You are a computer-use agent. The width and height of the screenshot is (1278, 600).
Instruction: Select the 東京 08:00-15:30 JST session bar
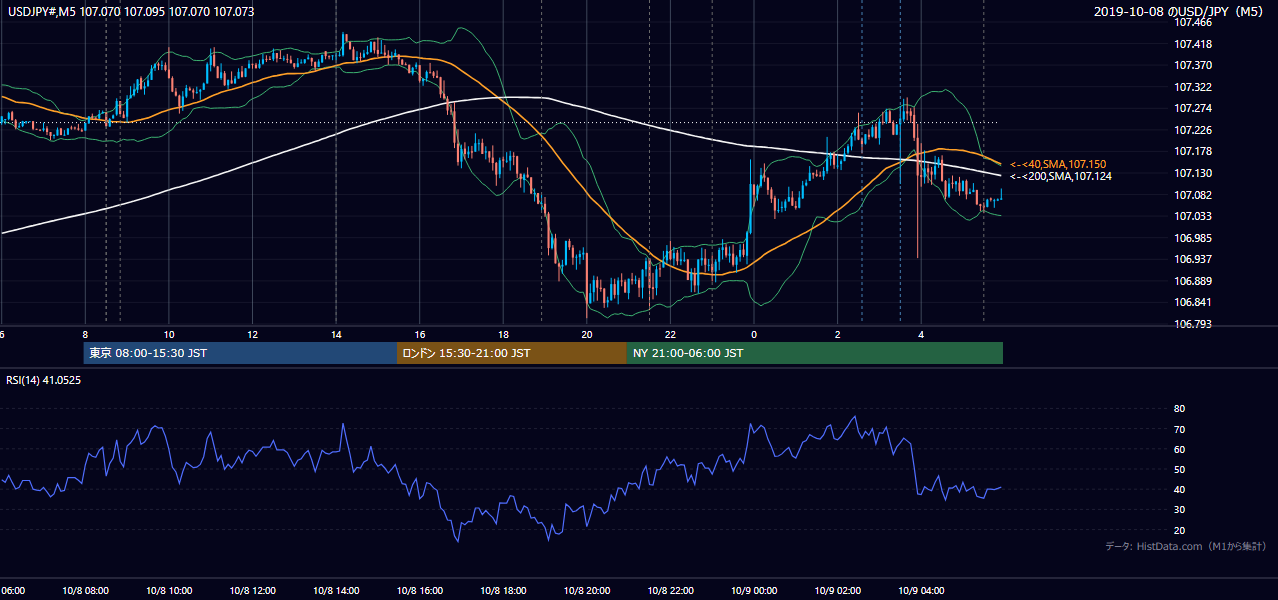click(x=240, y=353)
